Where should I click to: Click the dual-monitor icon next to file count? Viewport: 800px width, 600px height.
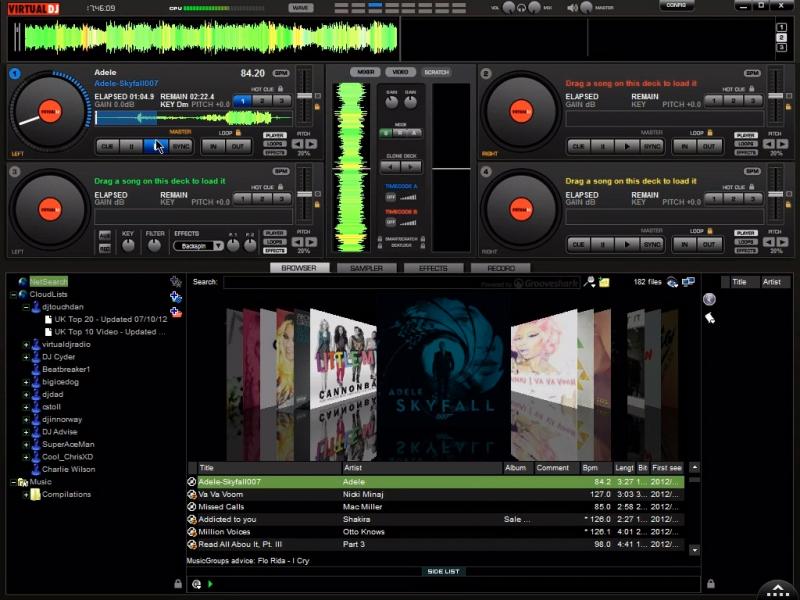click(x=688, y=282)
